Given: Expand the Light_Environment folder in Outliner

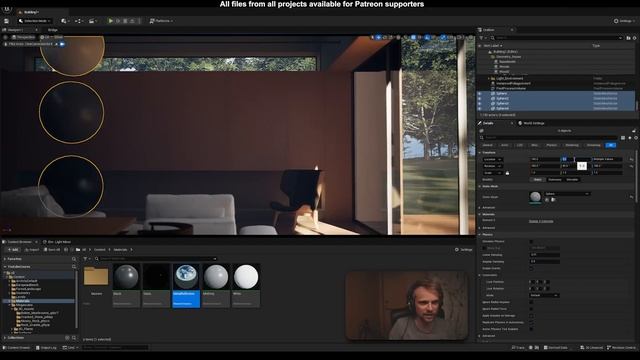Looking at the screenshot, I should coord(489,78).
